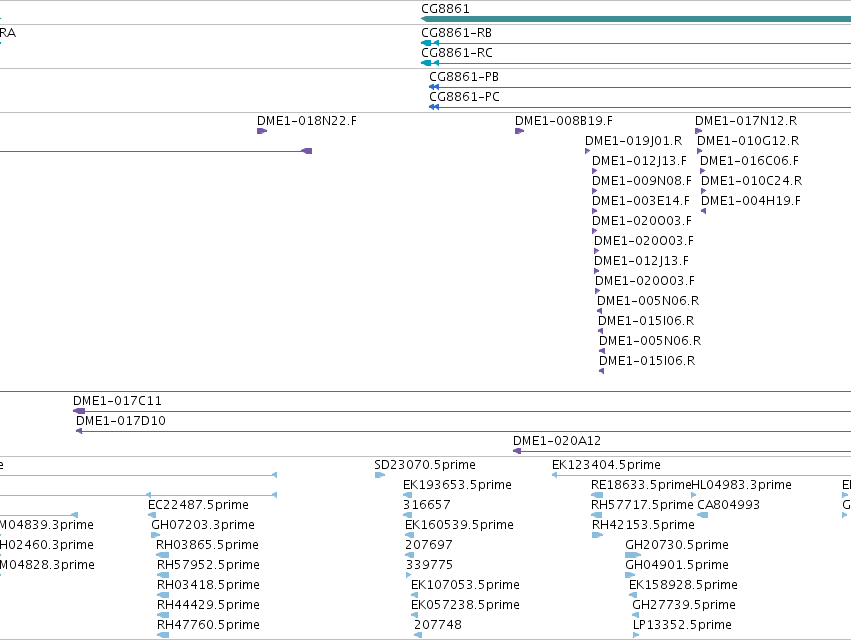Select EST label GH20730.5prime
This screenshot has height=640, width=851.
[677, 545]
